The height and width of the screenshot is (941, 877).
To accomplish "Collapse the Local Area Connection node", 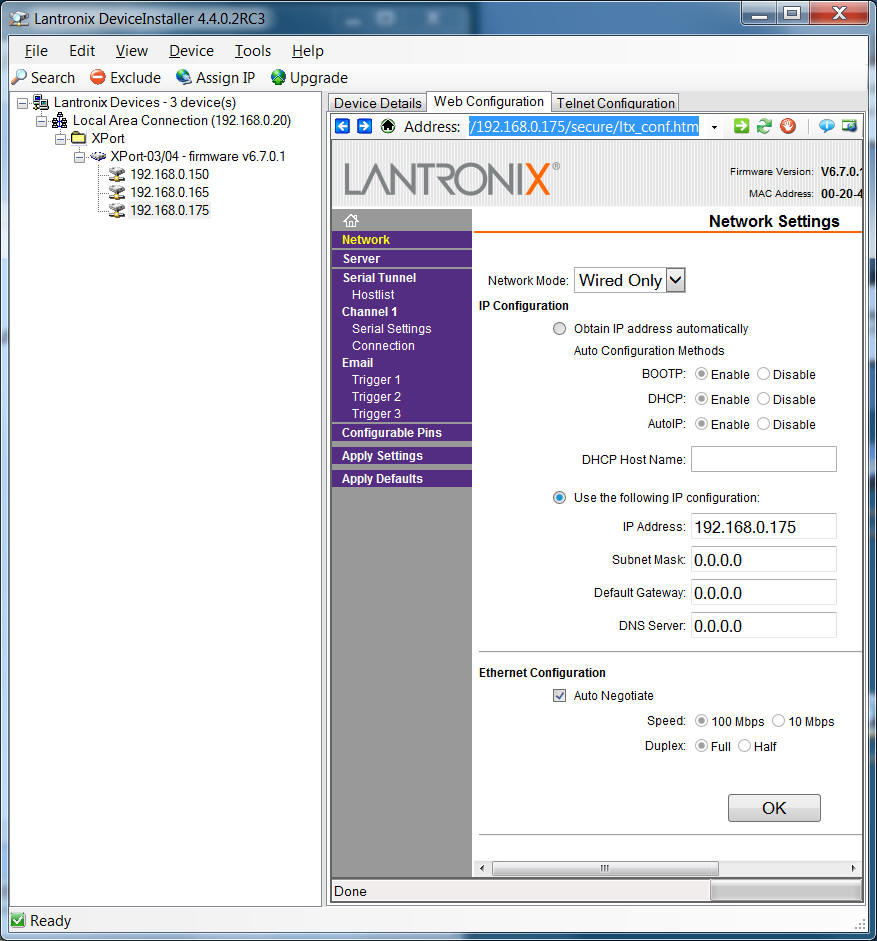I will coord(41,121).
